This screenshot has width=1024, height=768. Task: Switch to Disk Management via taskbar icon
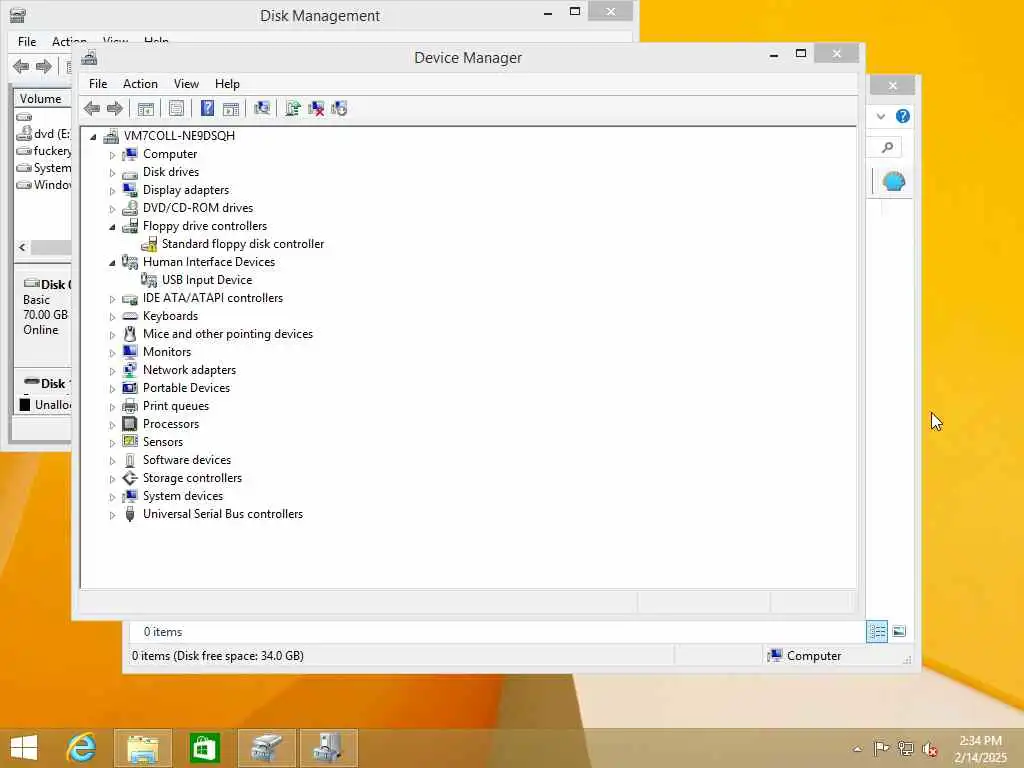point(266,748)
